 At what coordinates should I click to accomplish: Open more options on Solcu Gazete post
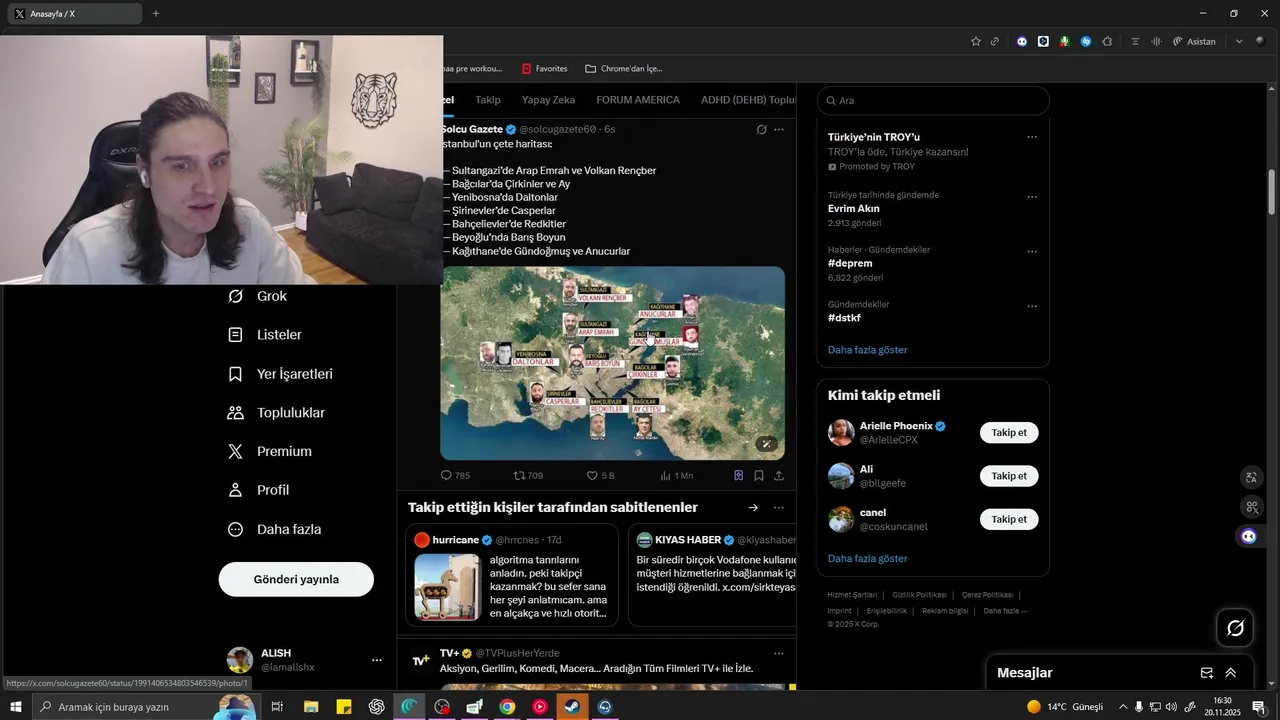click(x=779, y=130)
